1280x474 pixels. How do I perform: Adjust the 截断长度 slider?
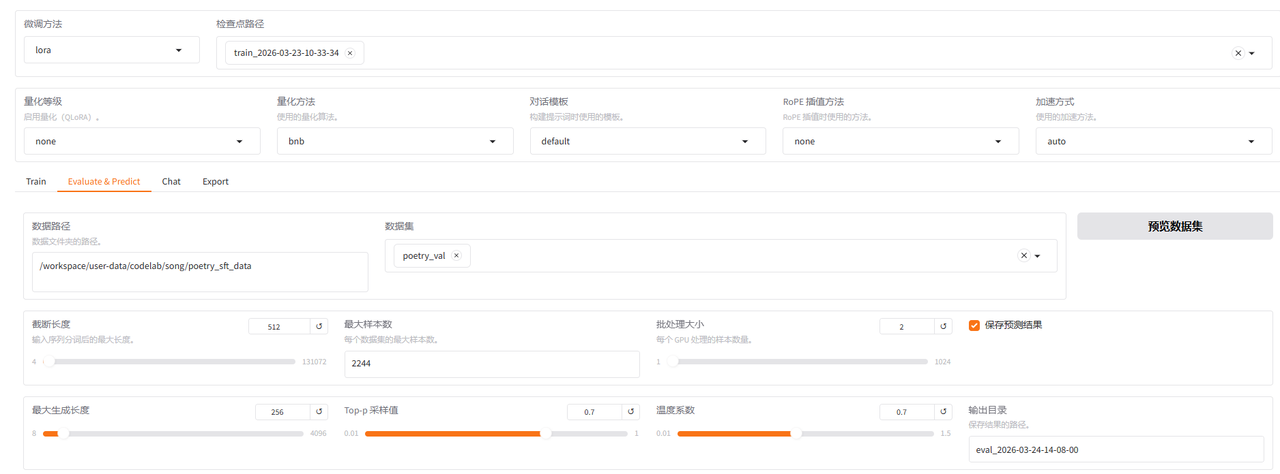pos(170,362)
